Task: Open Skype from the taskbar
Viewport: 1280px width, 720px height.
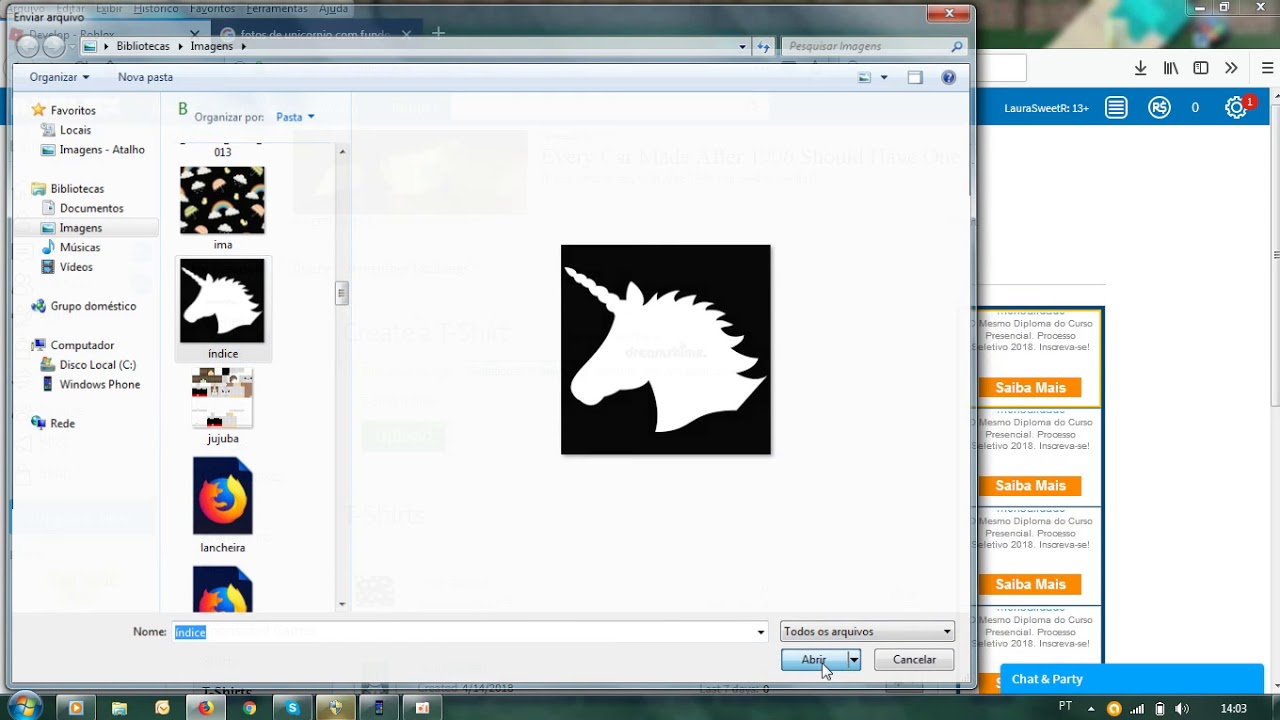Action: [x=292, y=708]
